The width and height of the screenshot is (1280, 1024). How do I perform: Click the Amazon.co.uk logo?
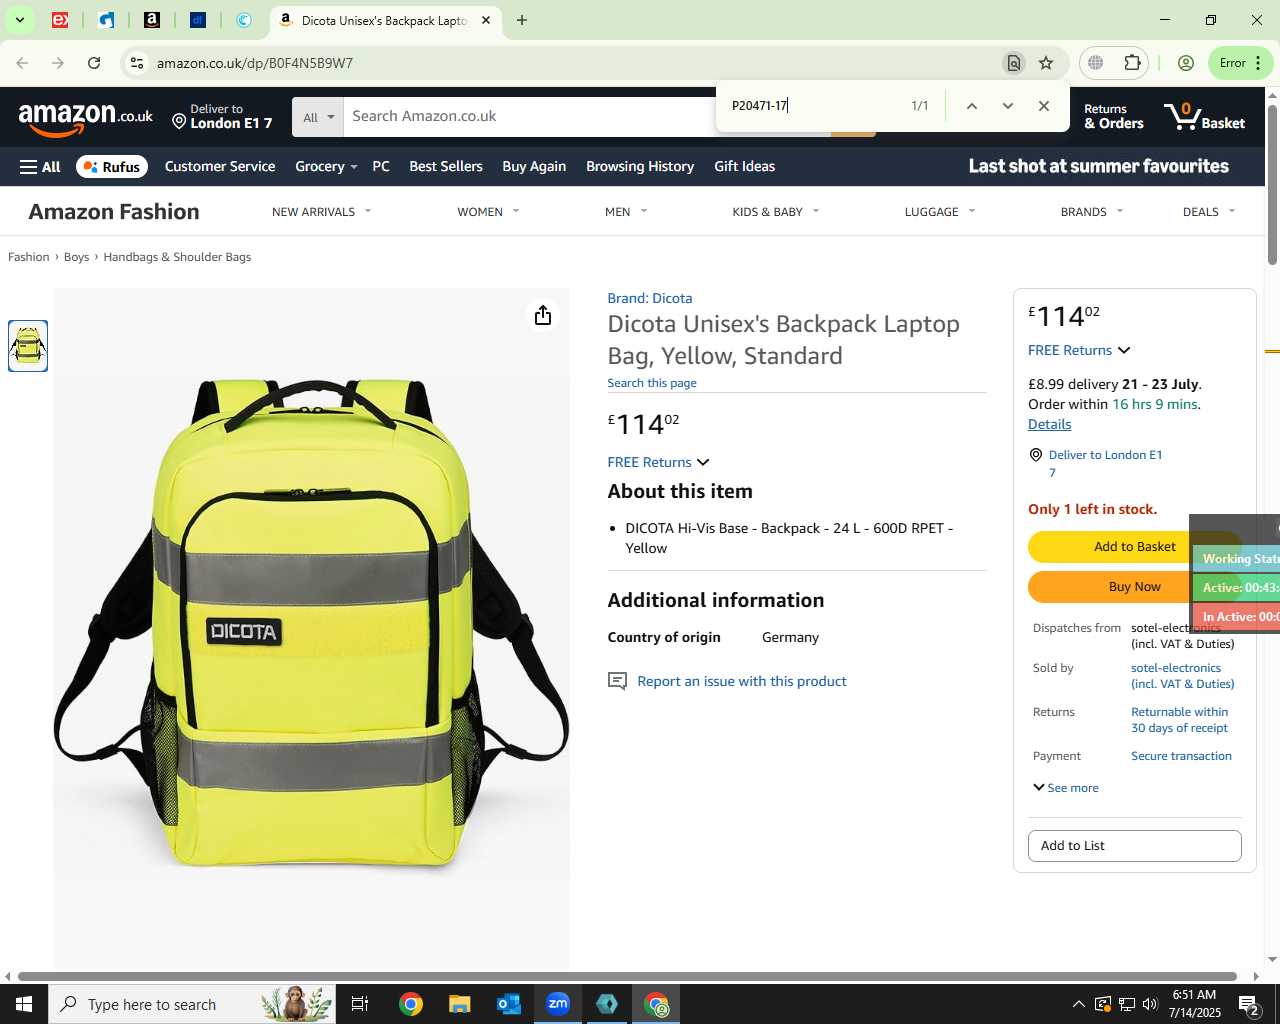click(x=86, y=118)
